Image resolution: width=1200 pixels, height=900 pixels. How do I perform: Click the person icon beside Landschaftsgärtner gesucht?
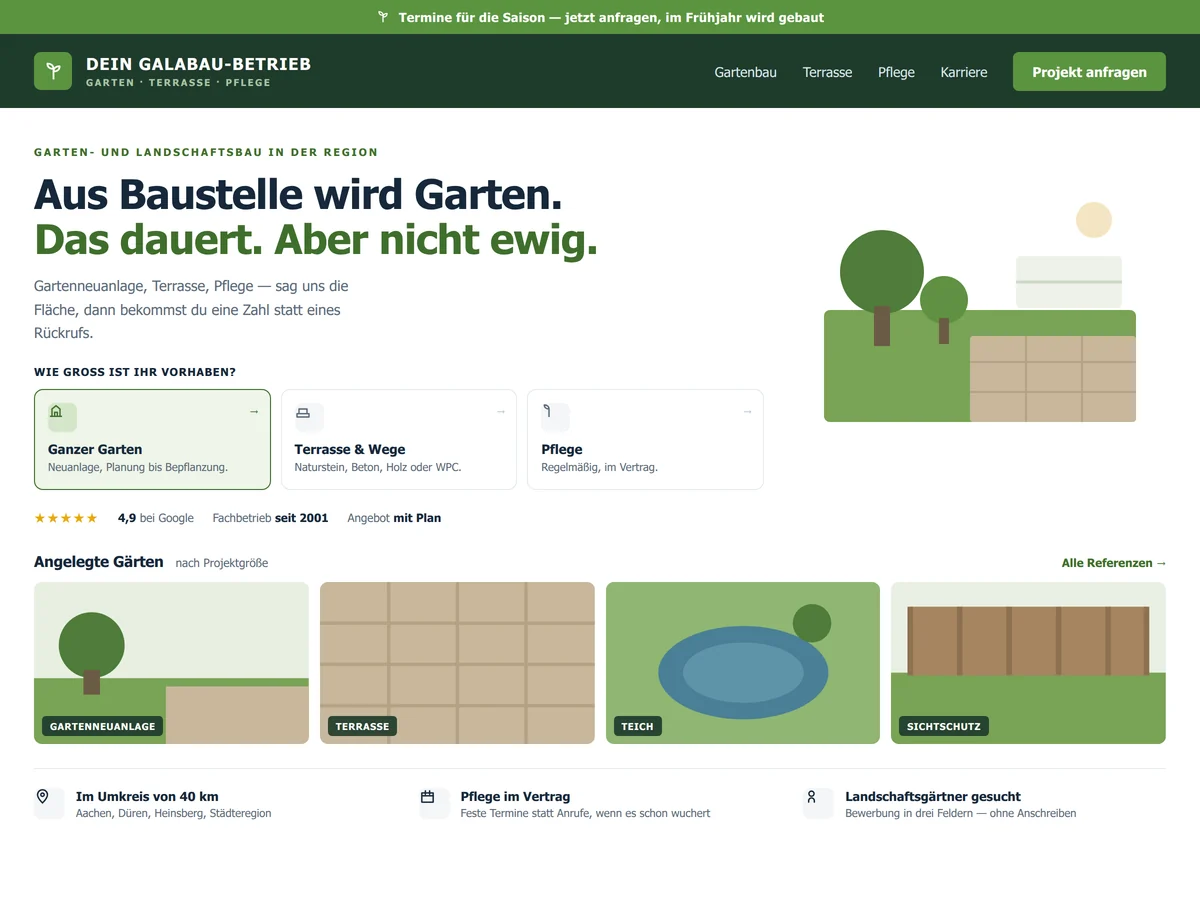[812, 797]
